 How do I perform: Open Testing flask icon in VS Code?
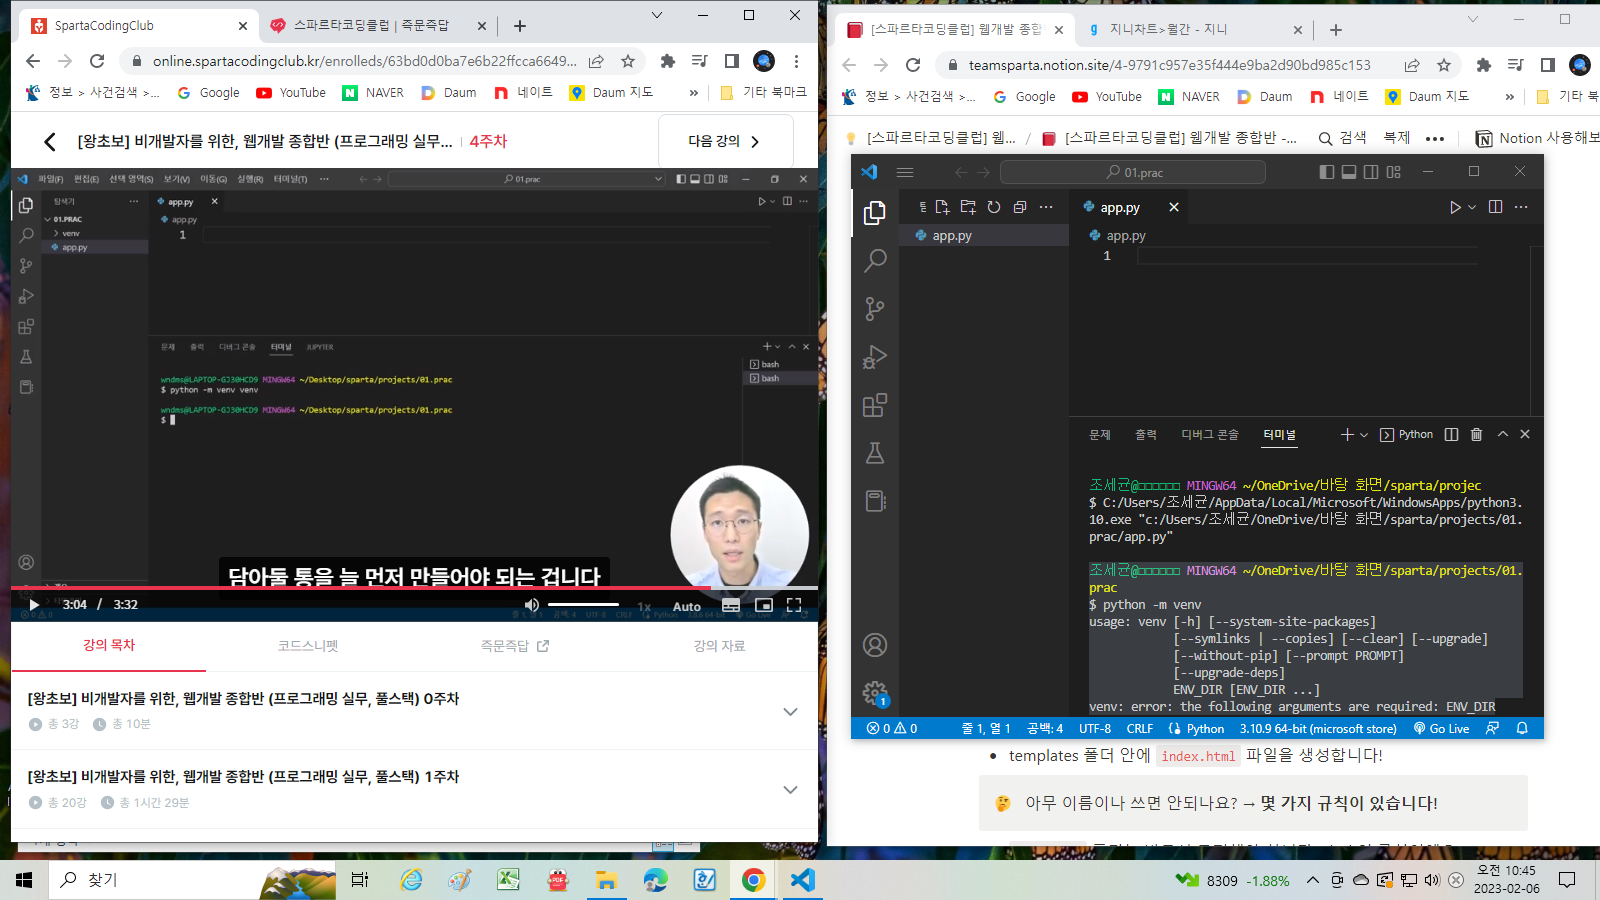(x=875, y=453)
